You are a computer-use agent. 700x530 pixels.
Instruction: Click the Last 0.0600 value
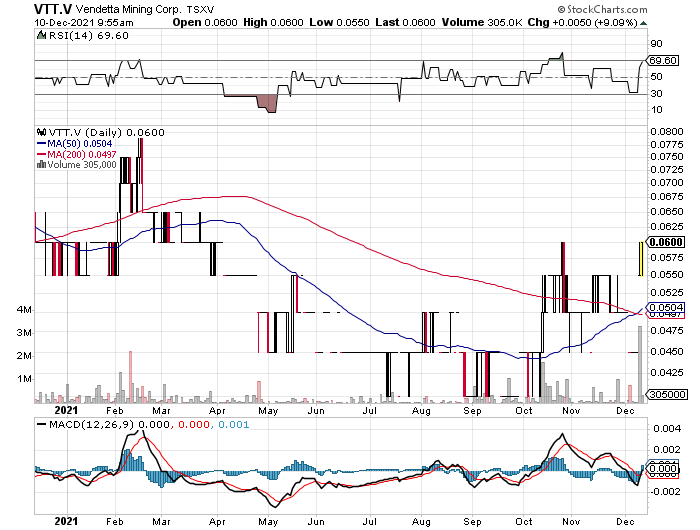point(405,22)
